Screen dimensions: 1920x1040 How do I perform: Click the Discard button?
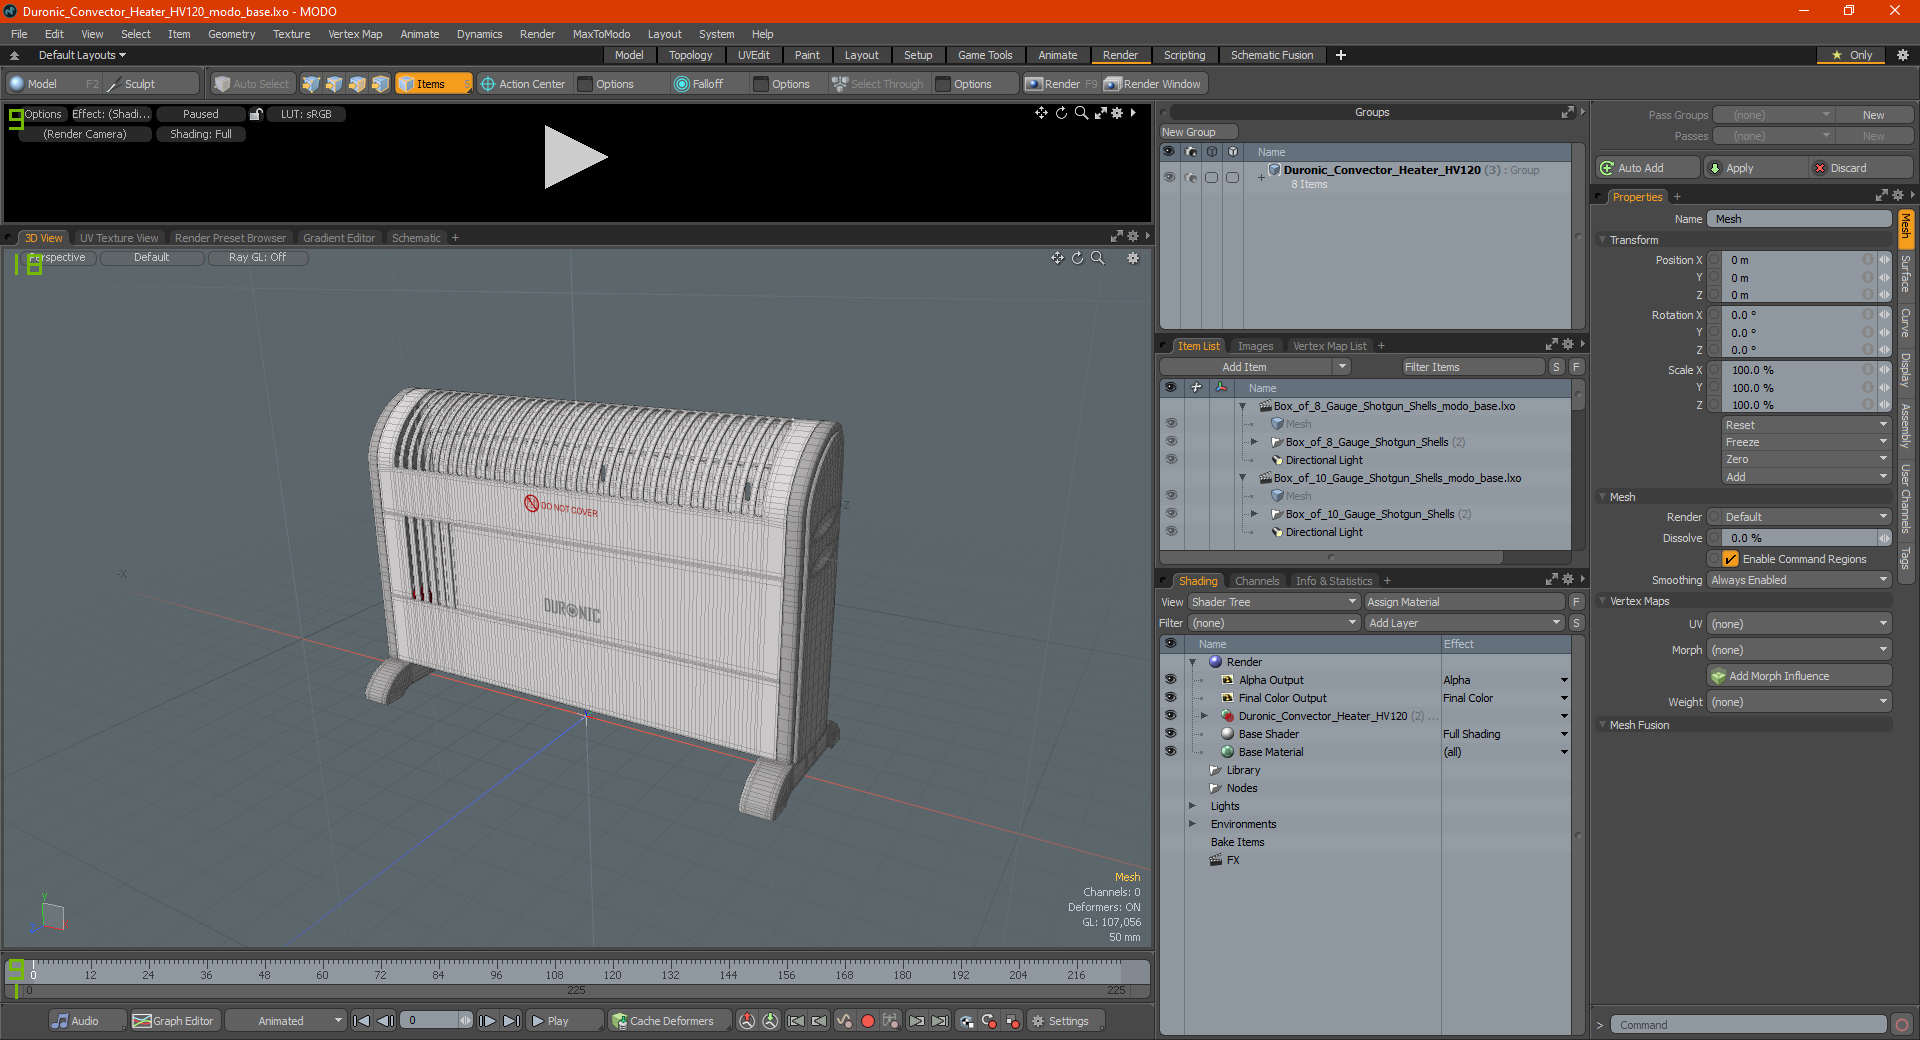(x=1860, y=168)
